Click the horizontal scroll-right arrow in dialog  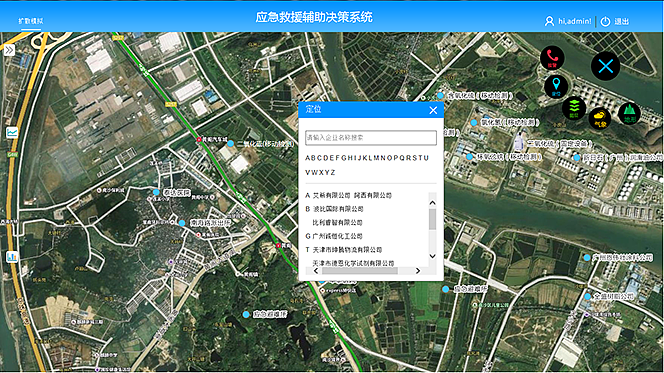(418, 271)
